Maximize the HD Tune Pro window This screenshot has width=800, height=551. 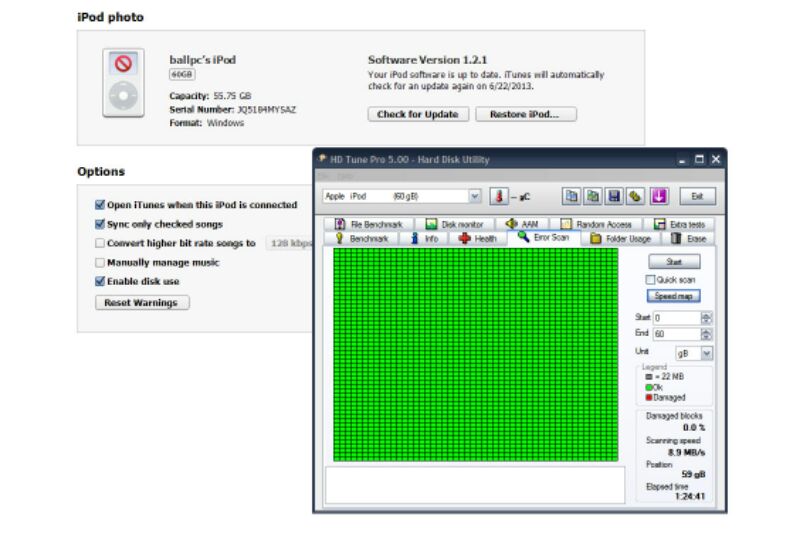point(699,159)
